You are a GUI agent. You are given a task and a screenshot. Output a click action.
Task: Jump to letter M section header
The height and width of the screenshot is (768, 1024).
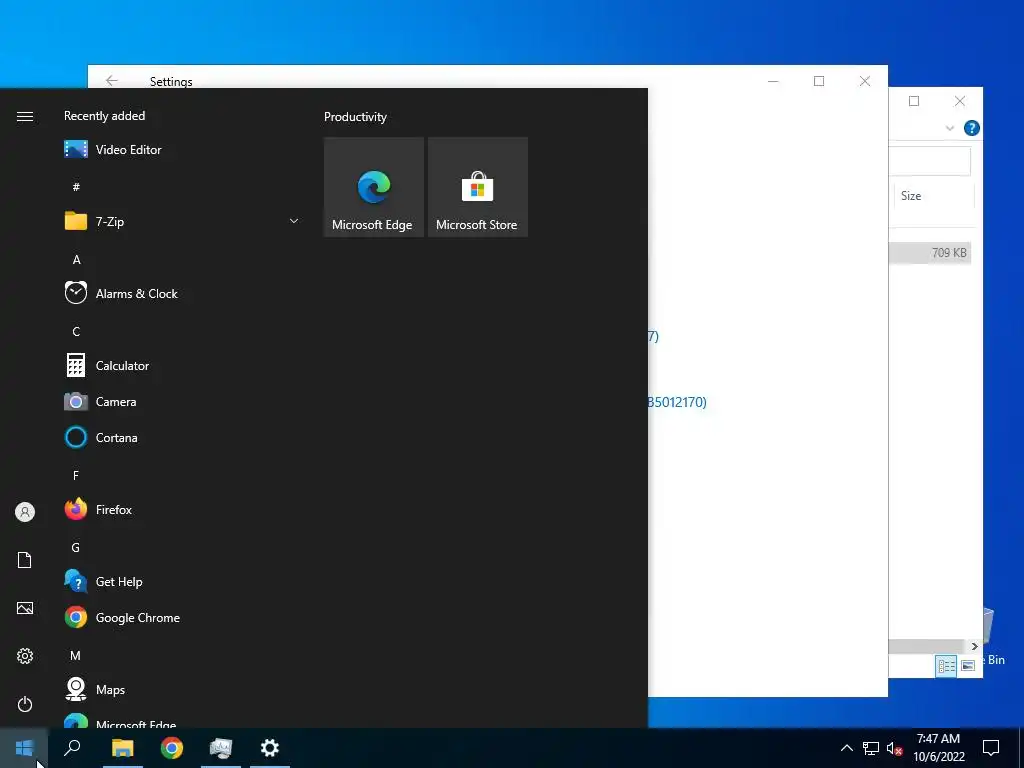pyautogui.click(x=76, y=656)
